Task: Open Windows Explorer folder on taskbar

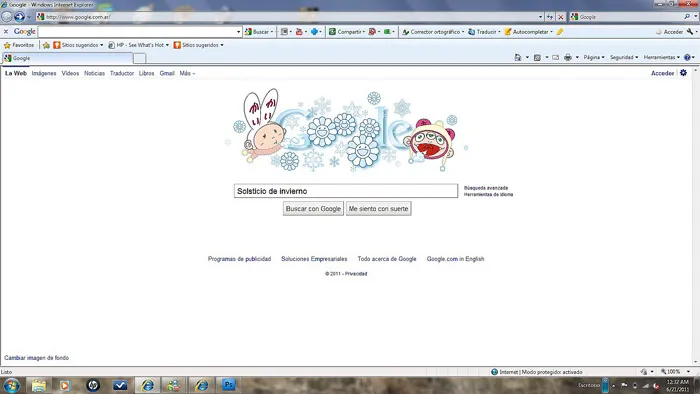Action: click(x=38, y=385)
